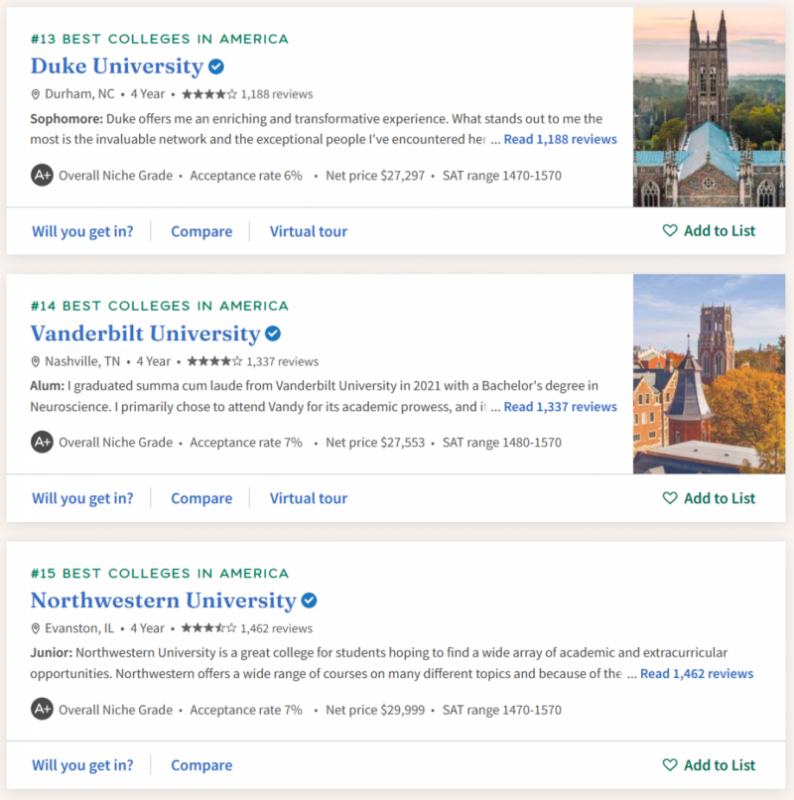
Task: Click Duke's A+ Niche grade badge
Action: click(42, 176)
